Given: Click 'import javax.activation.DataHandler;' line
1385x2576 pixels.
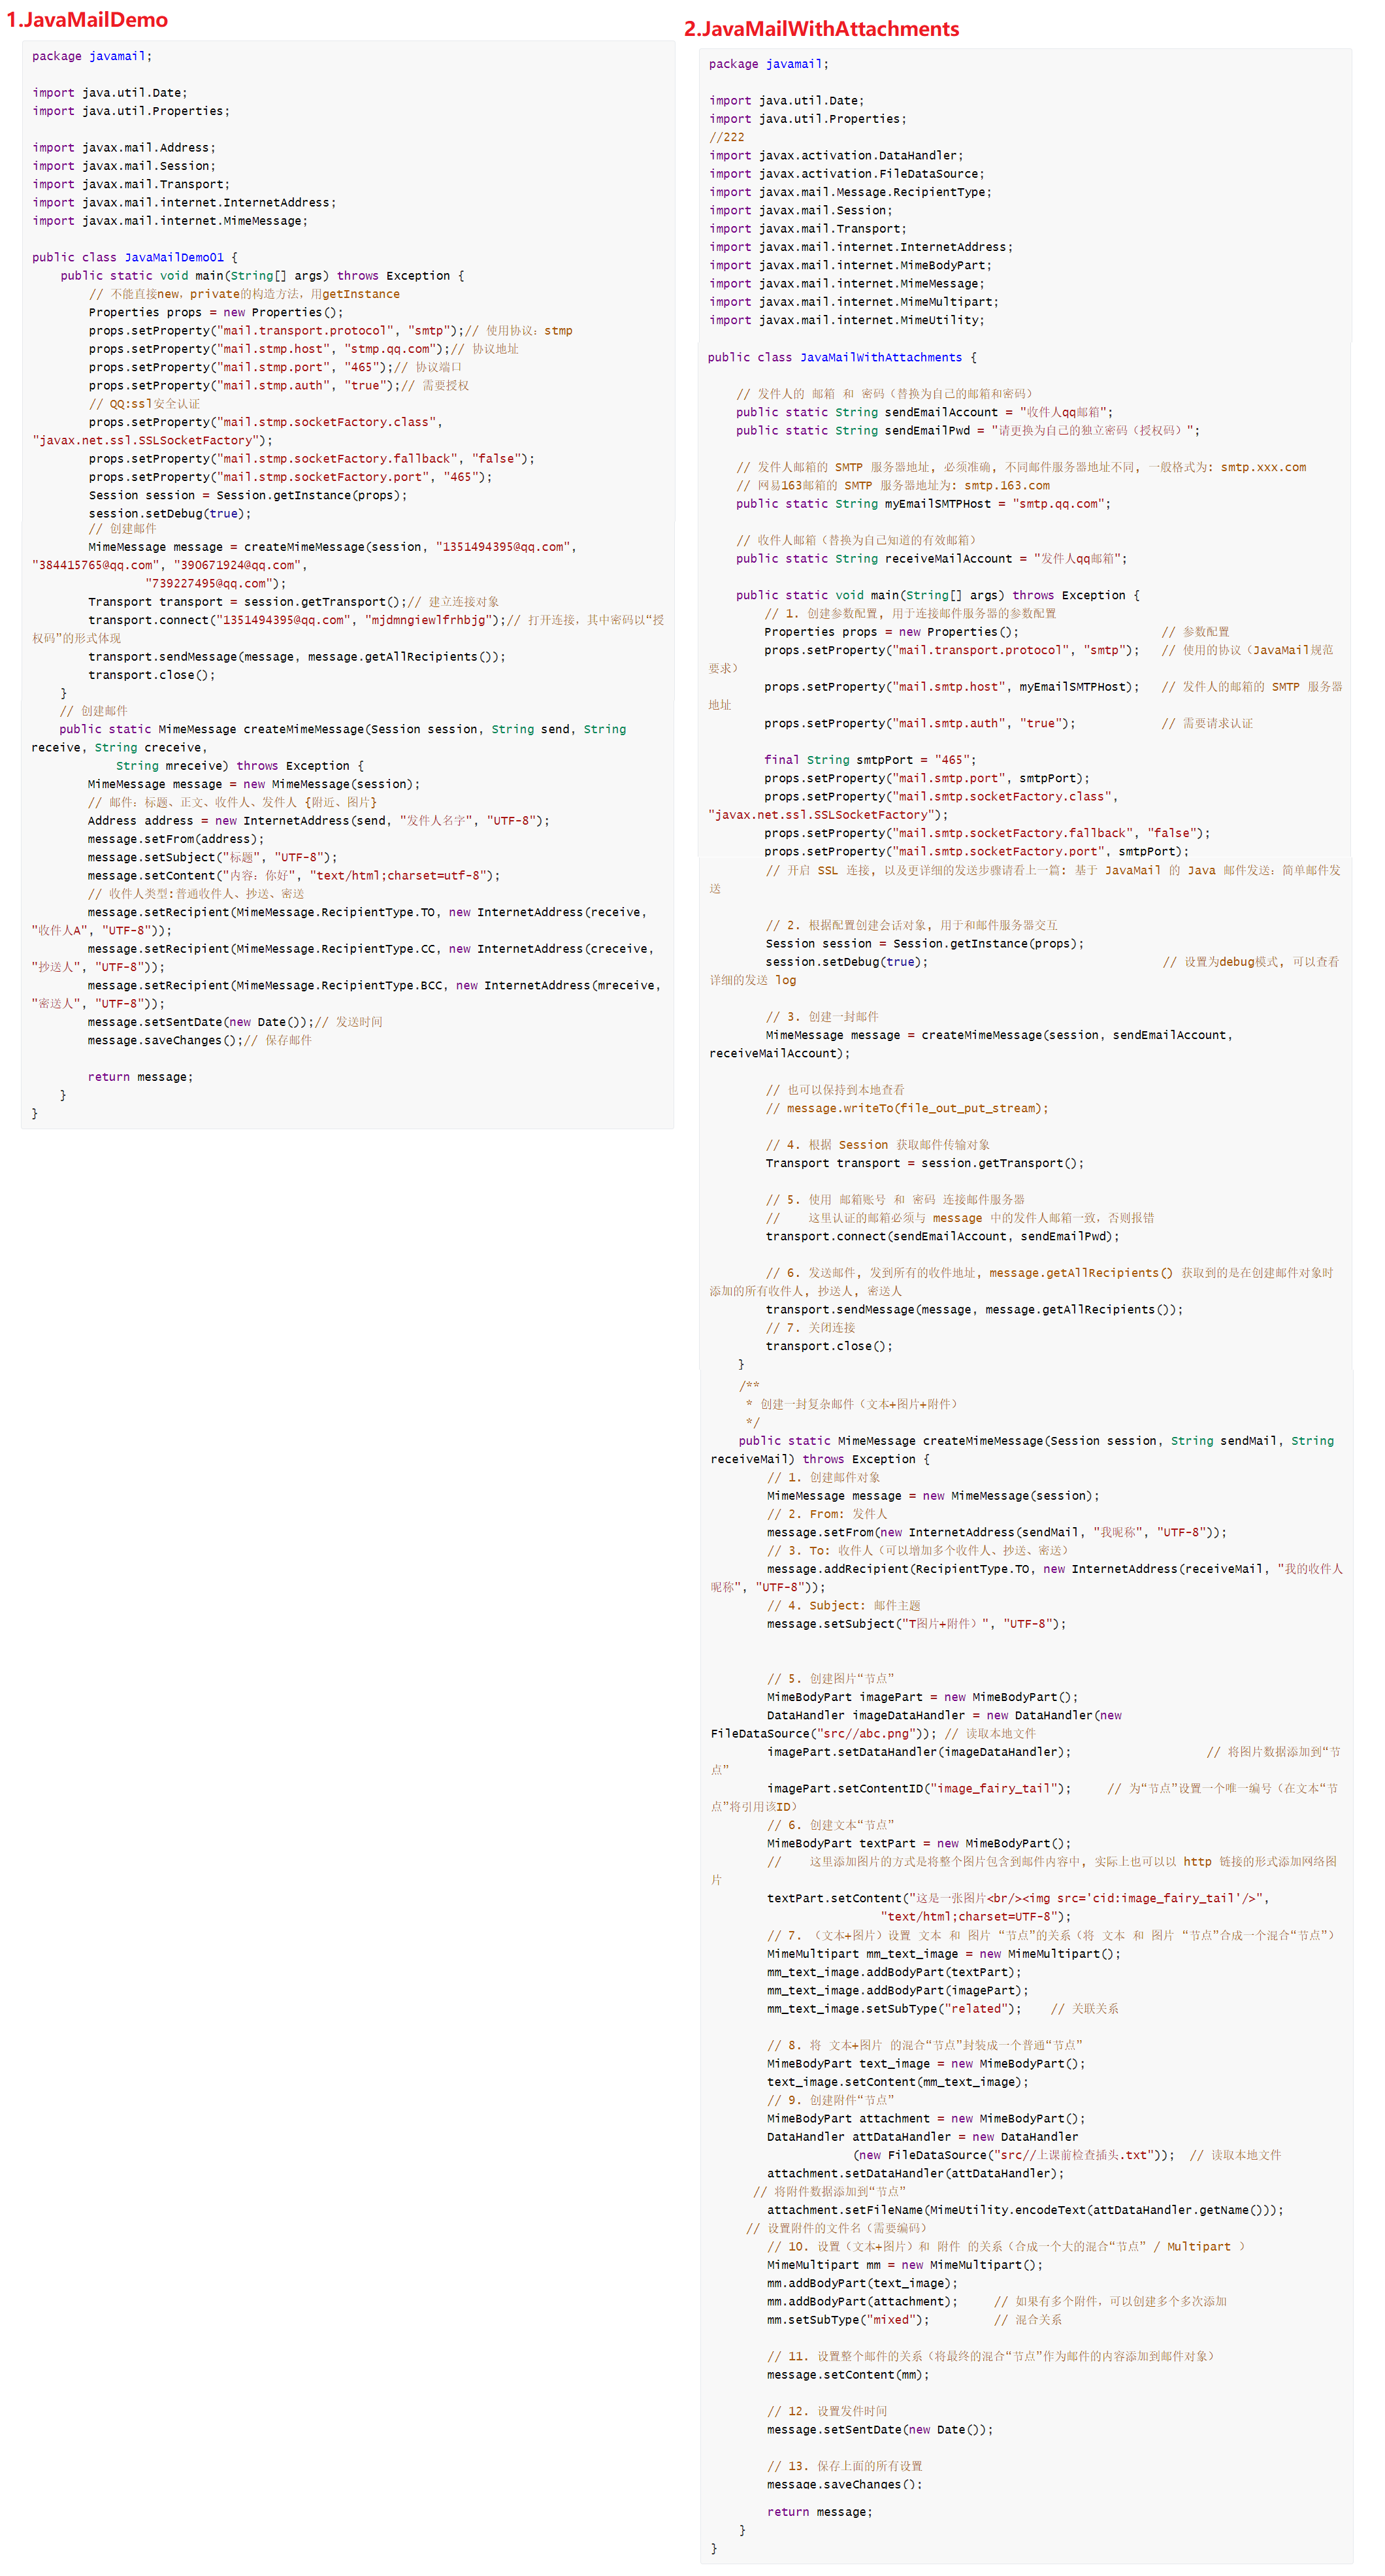Looking at the screenshot, I should click(836, 156).
